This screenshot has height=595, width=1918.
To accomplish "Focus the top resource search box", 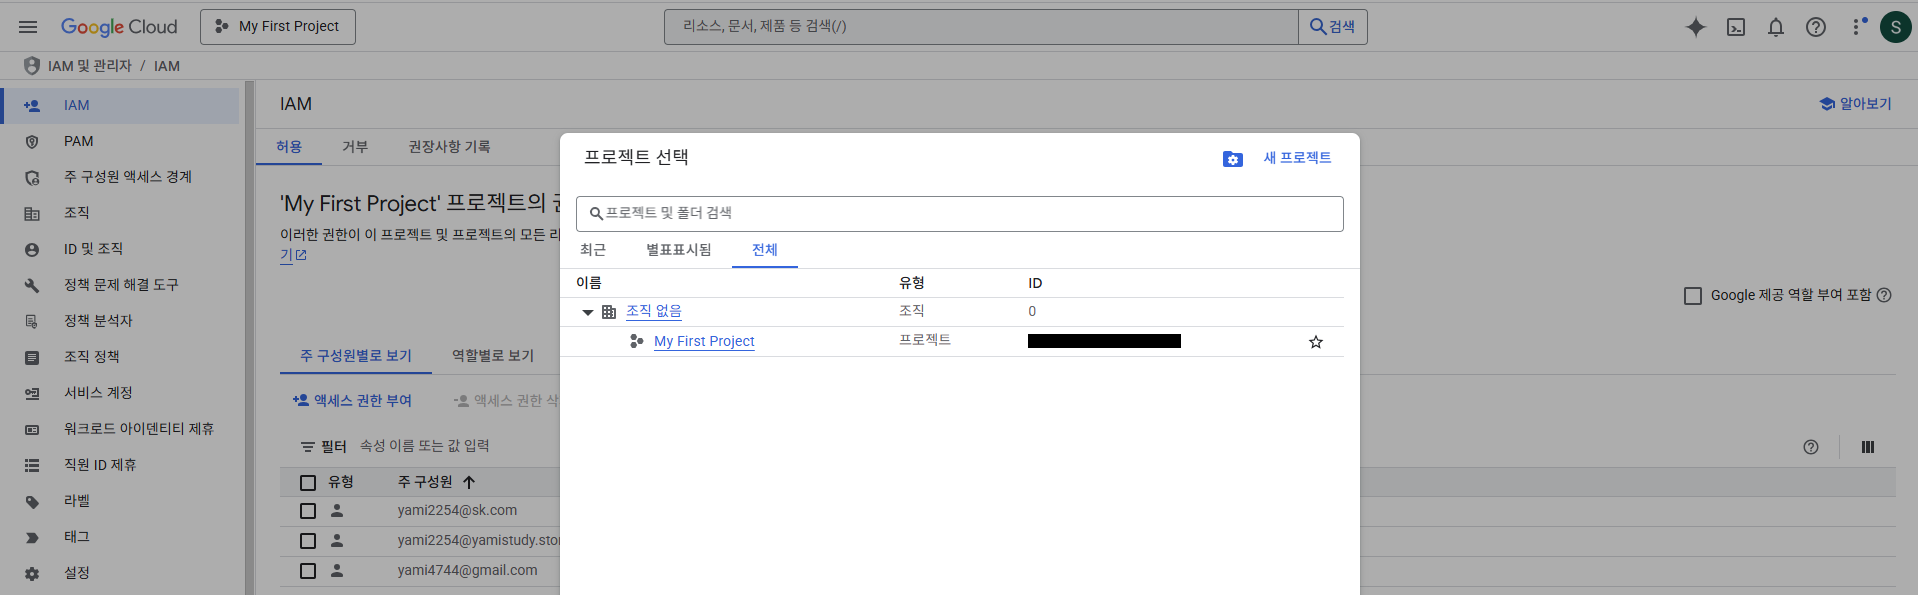I will click(981, 27).
